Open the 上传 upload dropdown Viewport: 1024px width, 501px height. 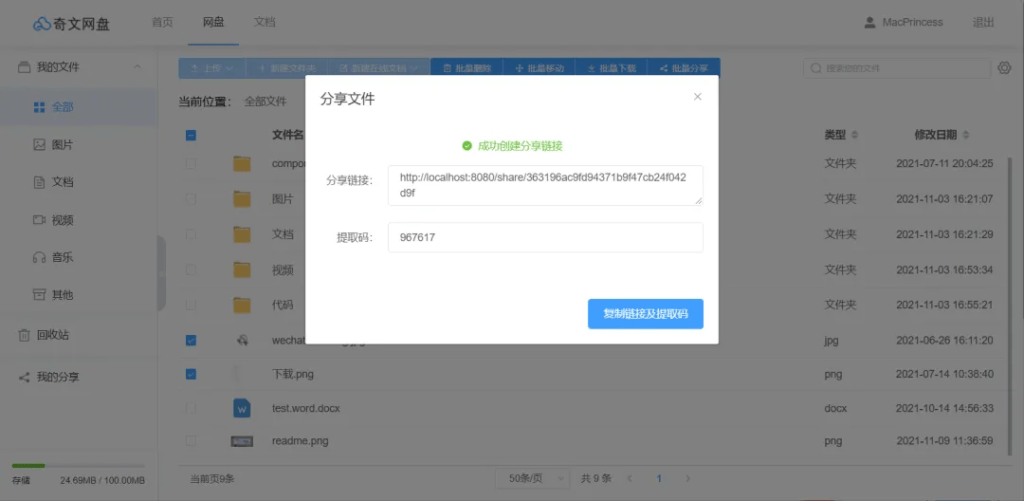[x=212, y=68]
